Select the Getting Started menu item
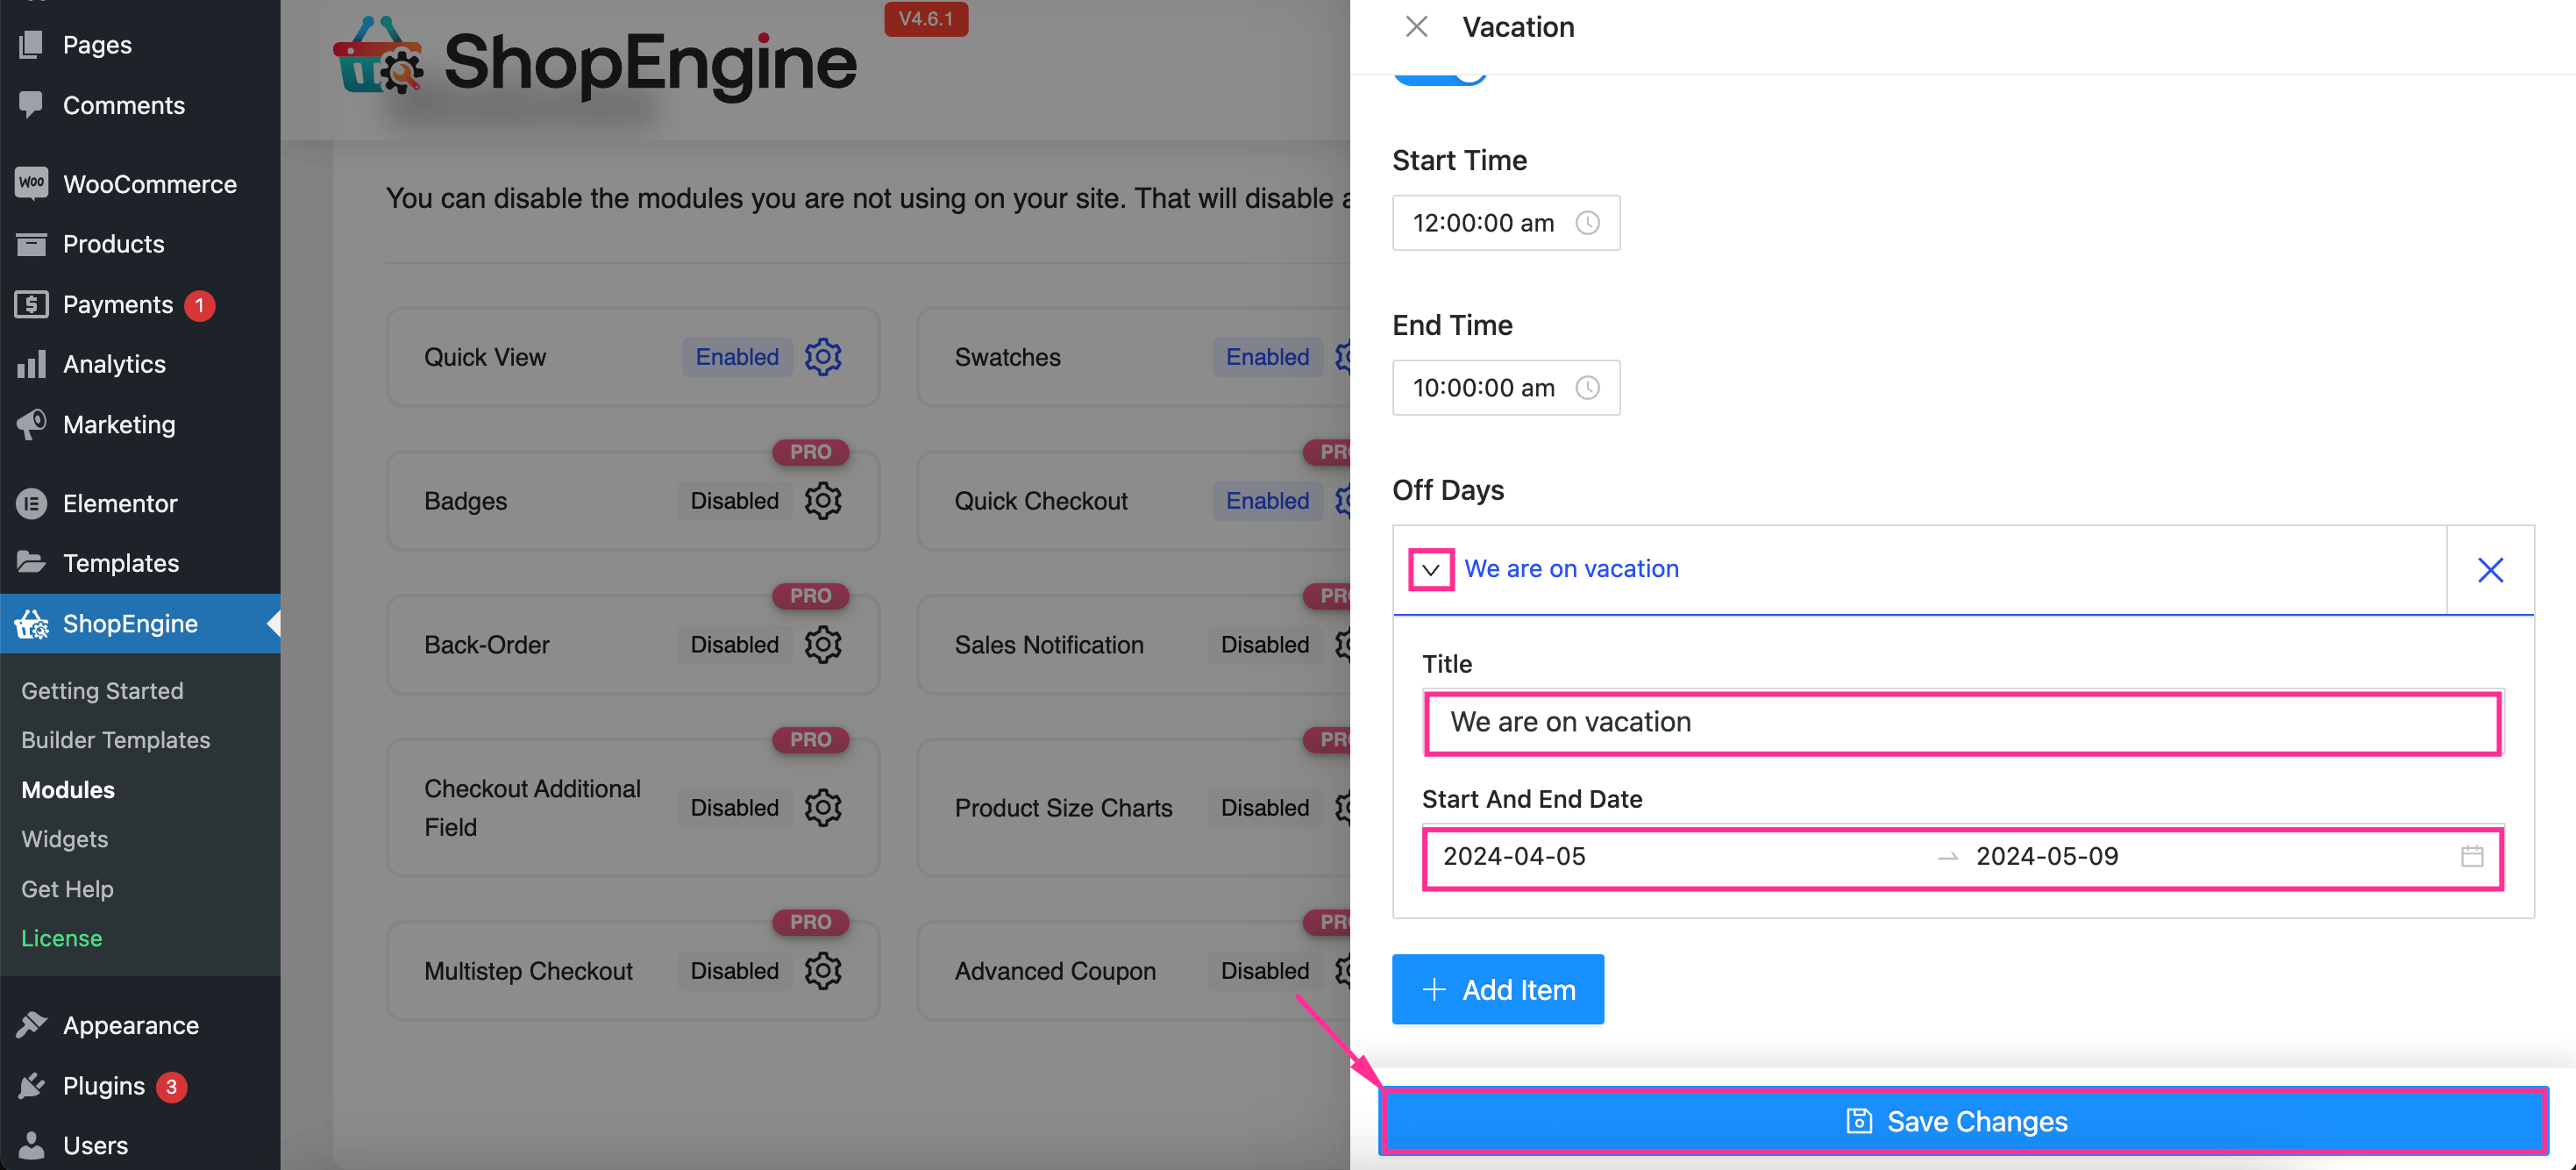Screen dimensions: 2576x1170 point(102,690)
